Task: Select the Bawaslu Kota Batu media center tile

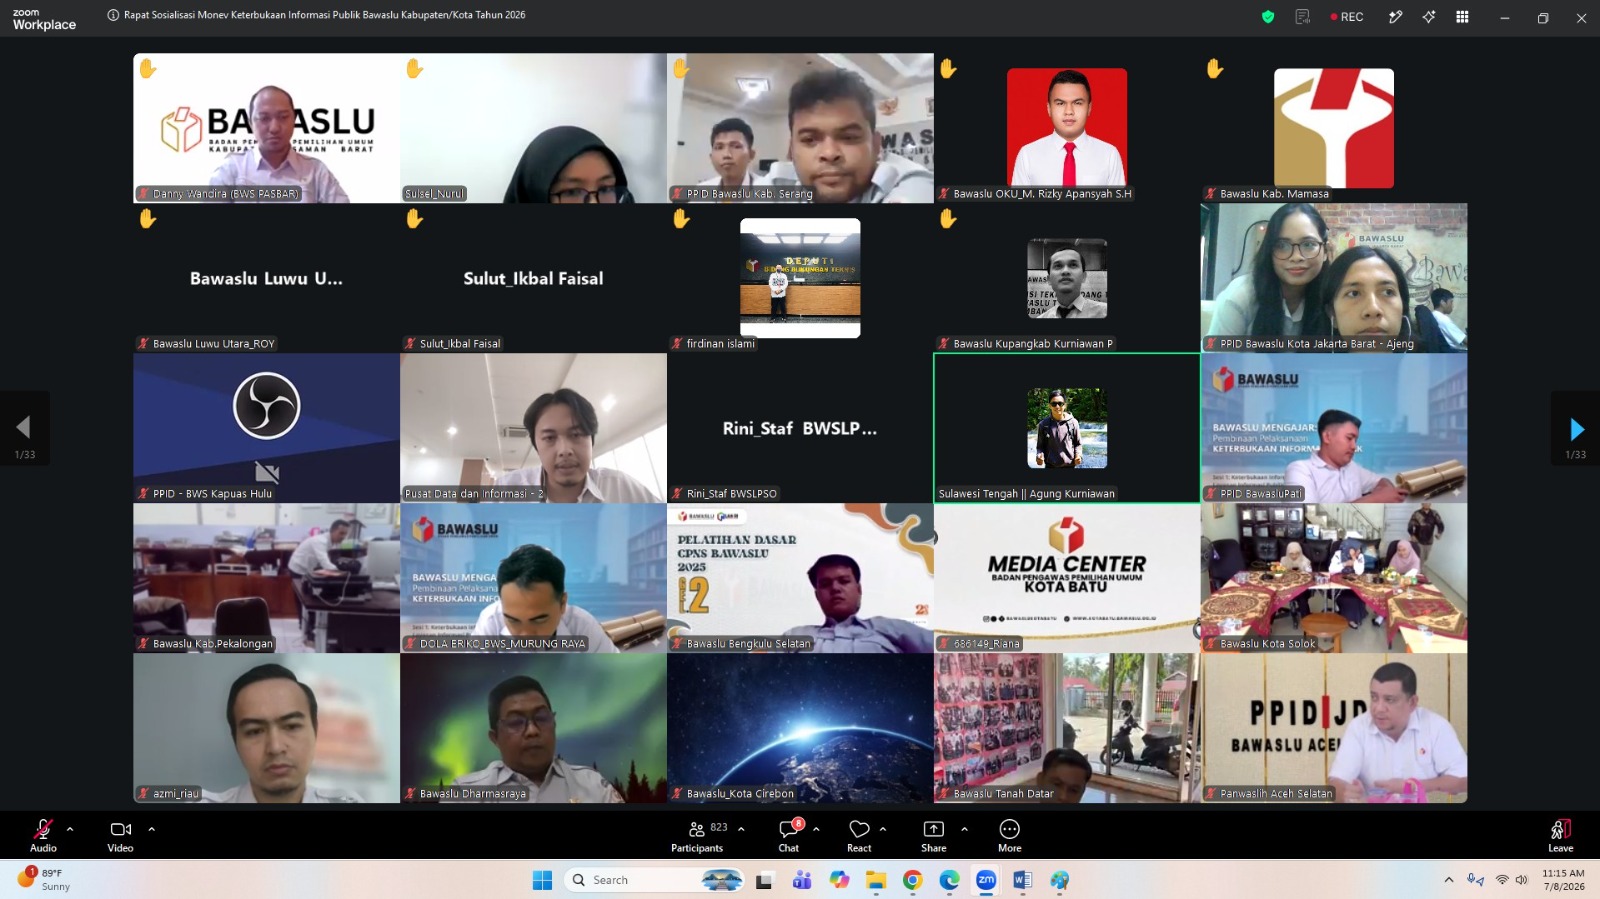Action: pyautogui.click(x=1067, y=578)
